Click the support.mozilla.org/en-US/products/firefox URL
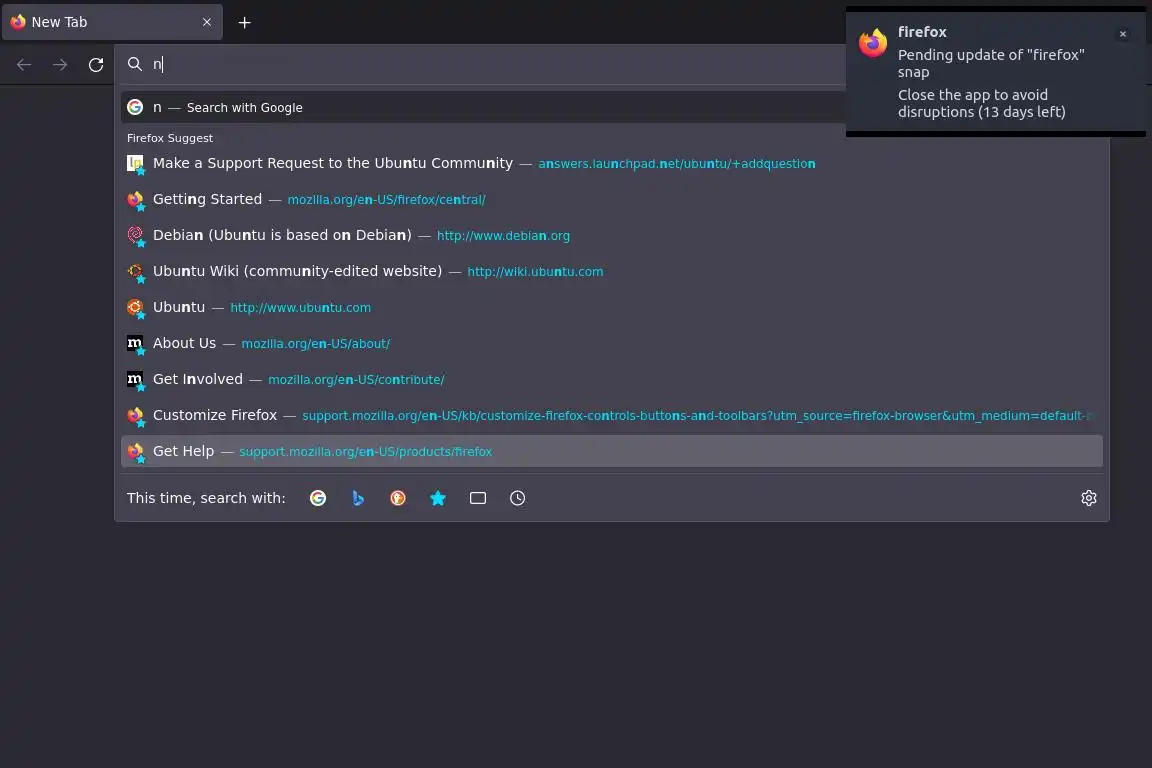 point(365,452)
